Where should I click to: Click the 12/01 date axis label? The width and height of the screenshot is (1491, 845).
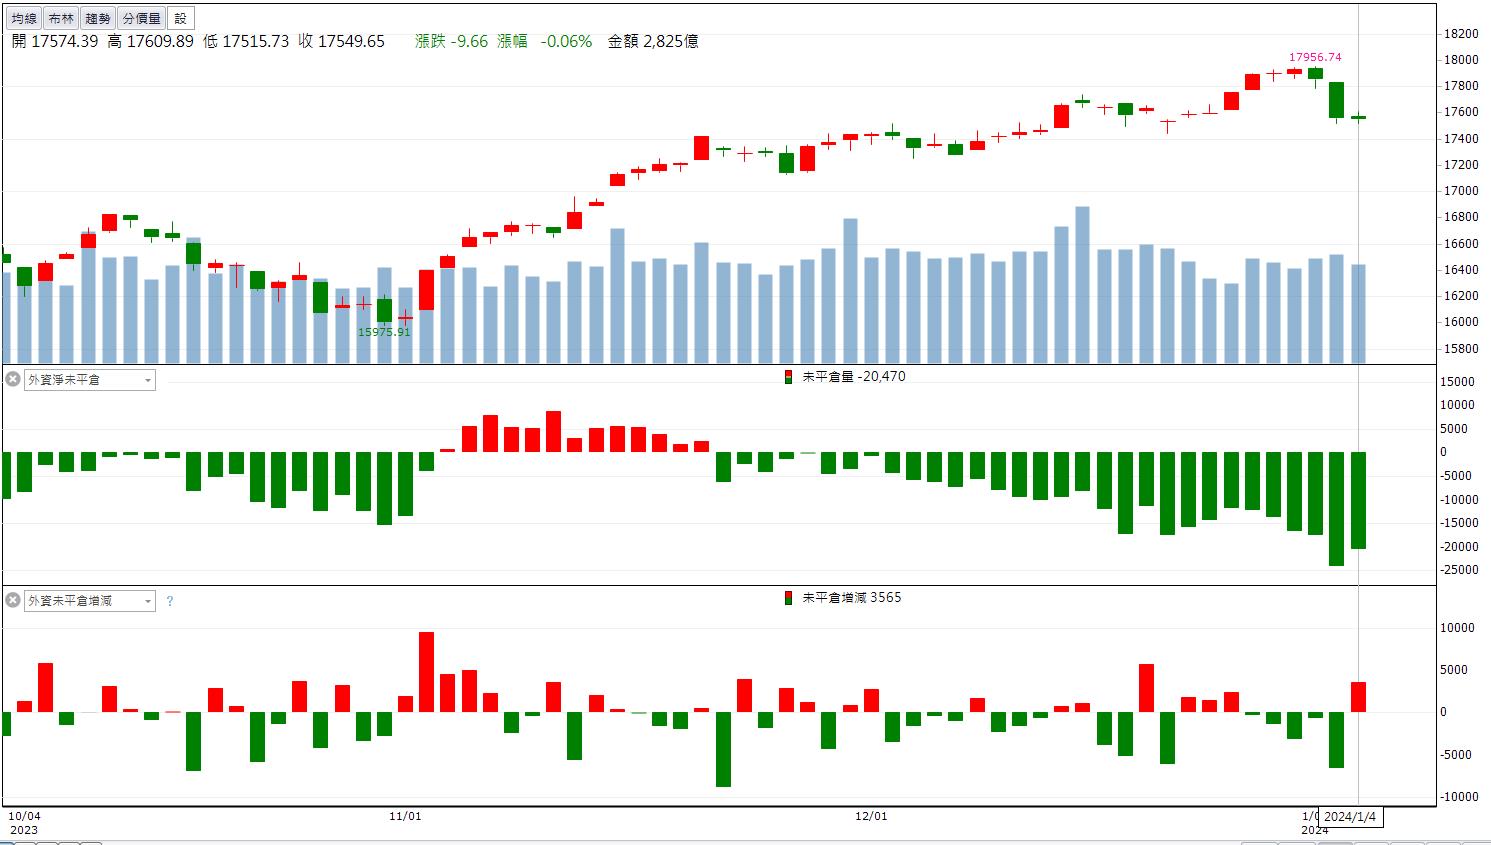871,816
